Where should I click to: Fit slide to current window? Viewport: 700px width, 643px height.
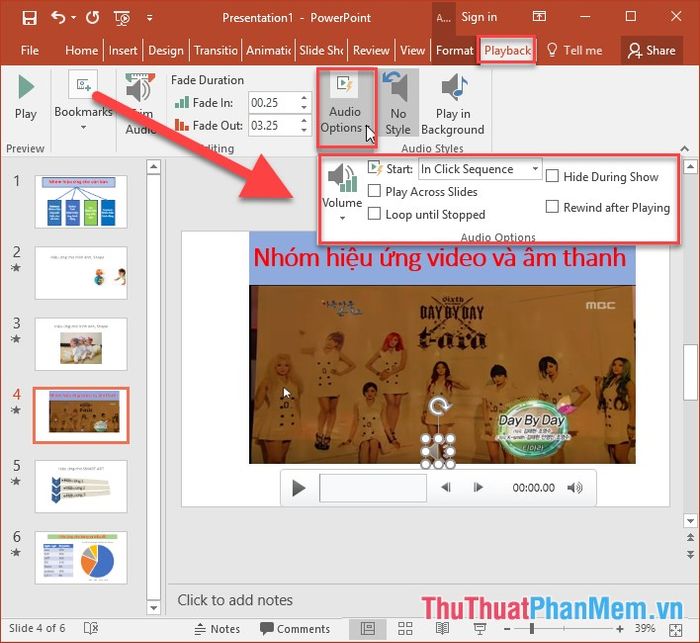(676, 630)
